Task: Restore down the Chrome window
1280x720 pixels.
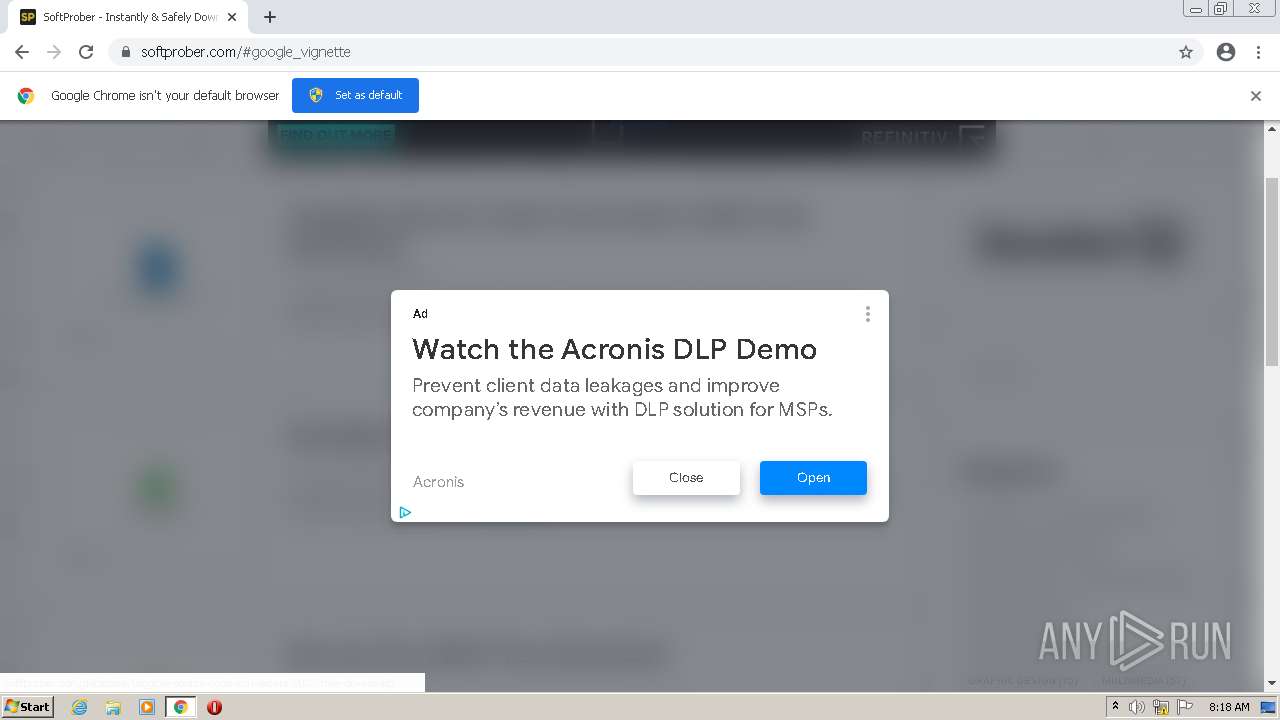Action: pyautogui.click(x=1221, y=9)
